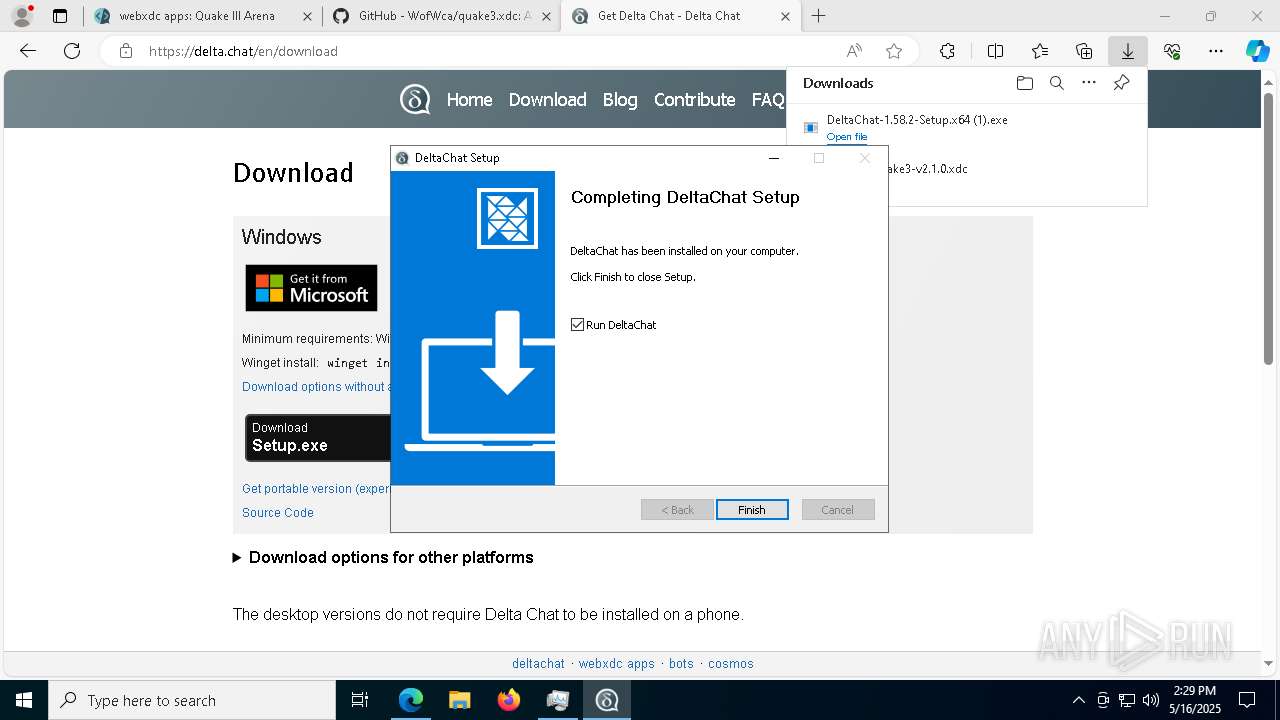Open Microsoft Edge from taskbar
The height and width of the screenshot is (720, 1280).
[411, 700]
